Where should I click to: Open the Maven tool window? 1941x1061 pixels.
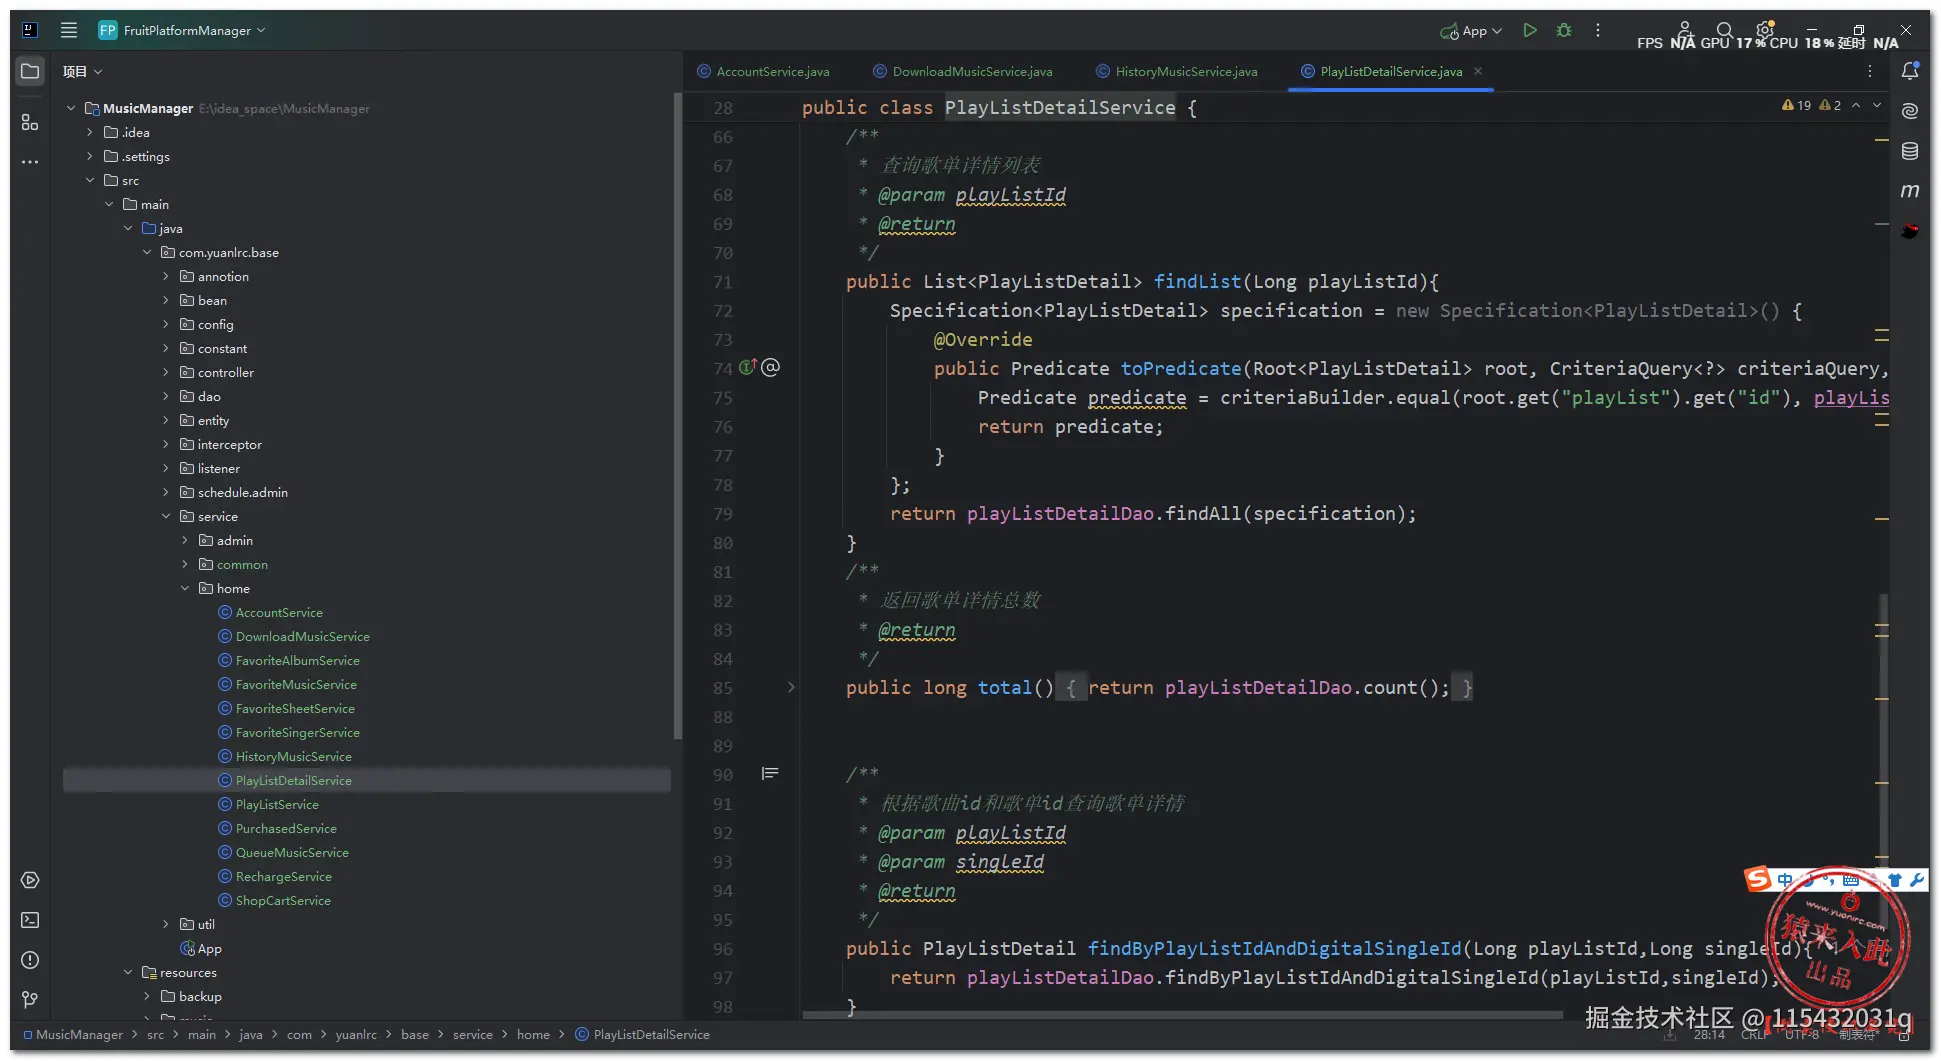(1910, 191)
